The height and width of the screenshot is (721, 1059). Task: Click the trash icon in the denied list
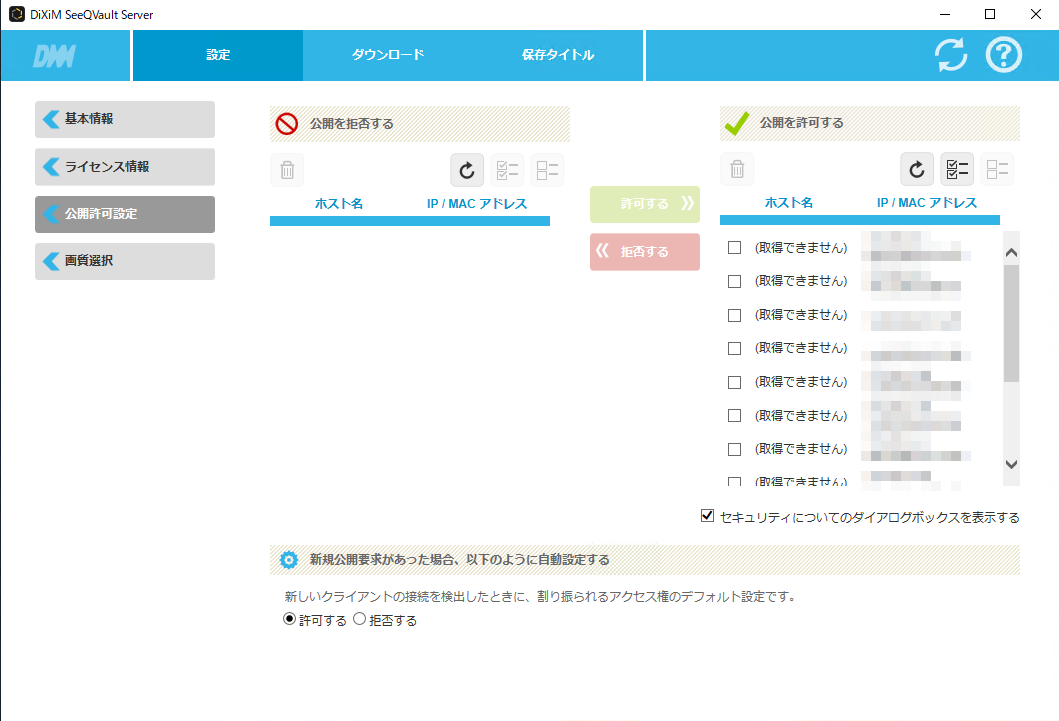[x=287, y=170]
